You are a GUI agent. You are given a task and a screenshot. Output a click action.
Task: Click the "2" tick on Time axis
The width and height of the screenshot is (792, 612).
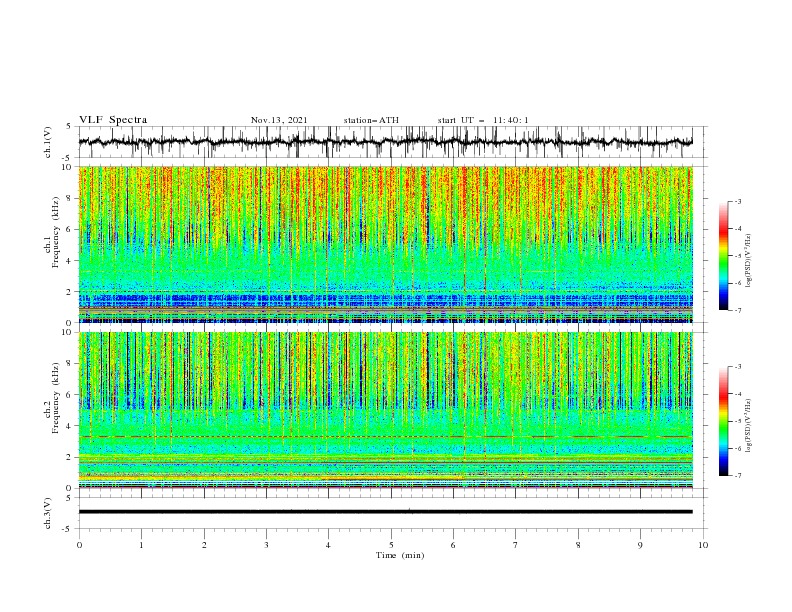click(204, 545)
